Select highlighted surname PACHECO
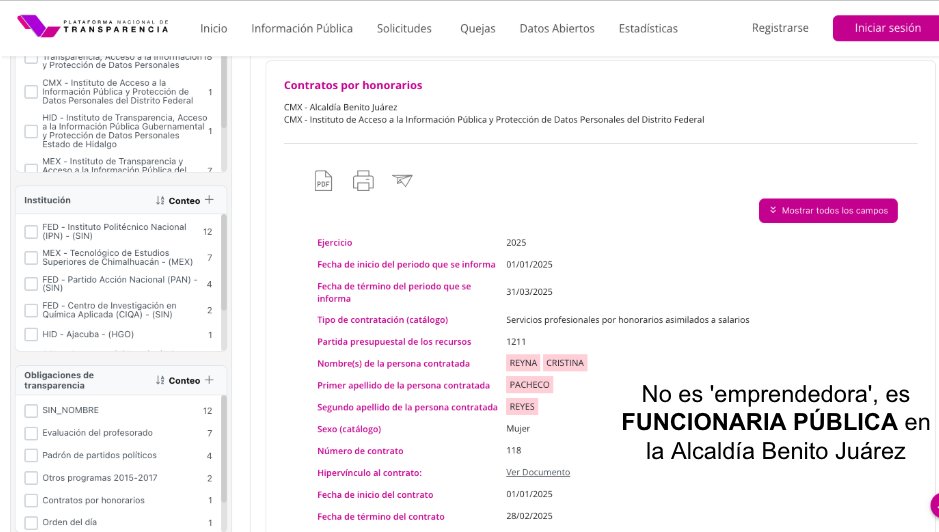 529,385
